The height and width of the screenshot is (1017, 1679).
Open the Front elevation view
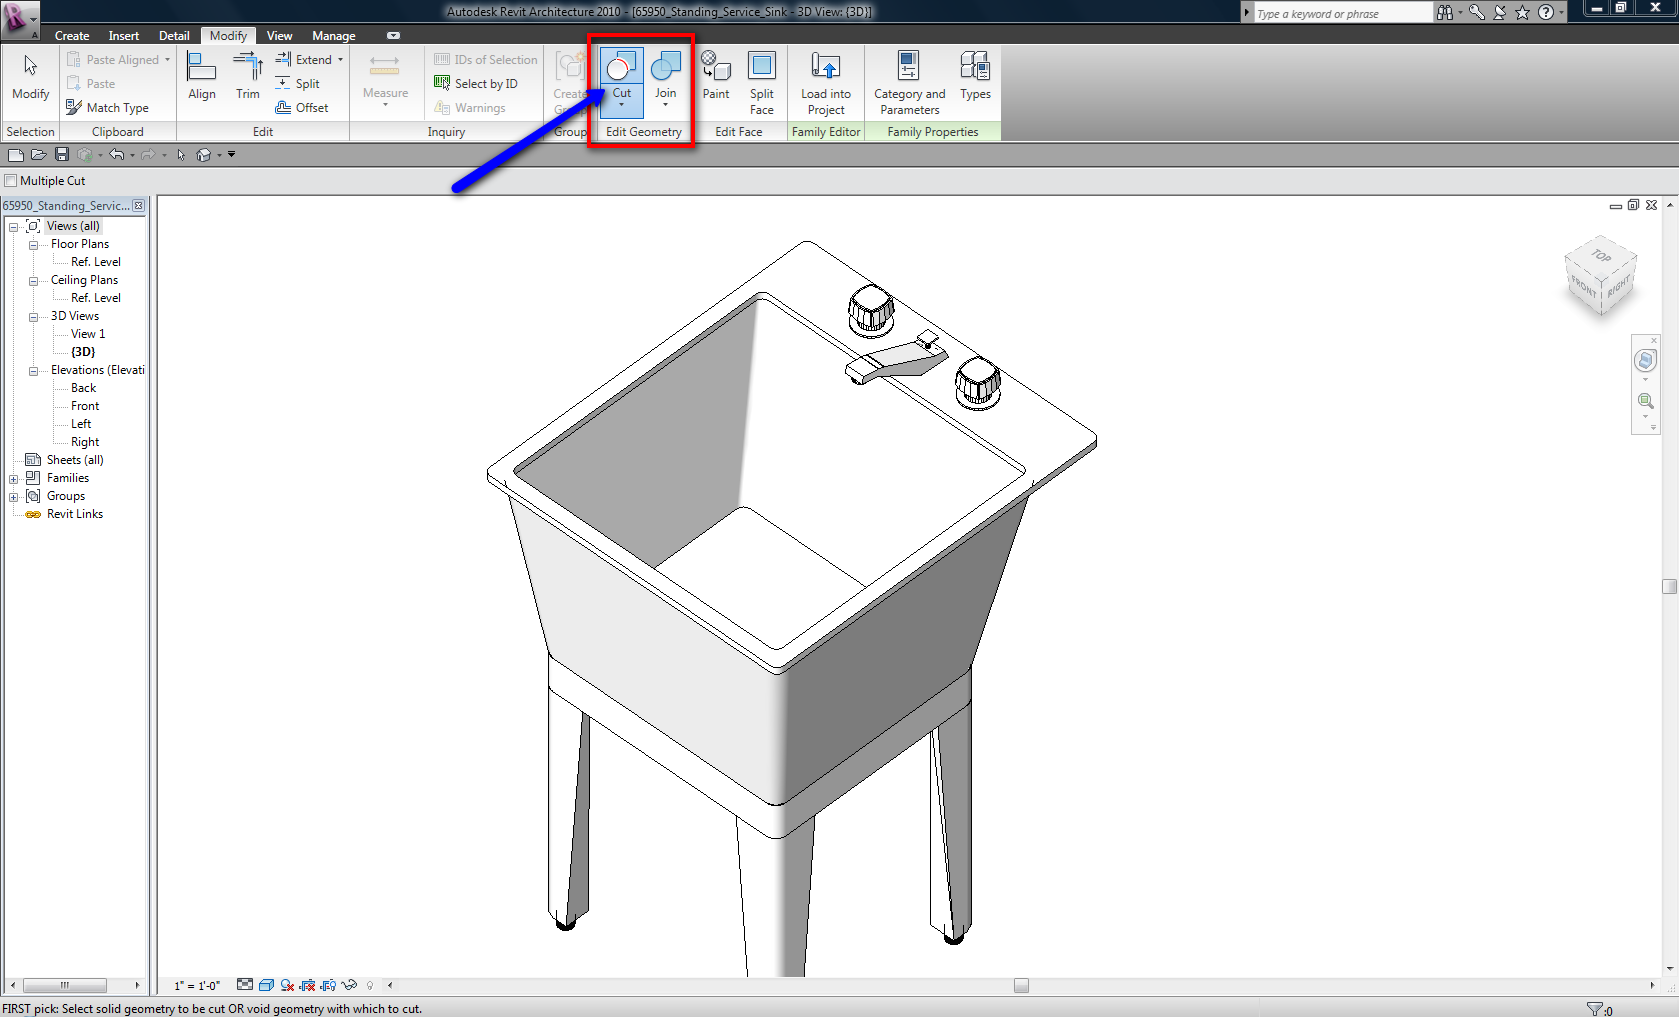(85, 406)
